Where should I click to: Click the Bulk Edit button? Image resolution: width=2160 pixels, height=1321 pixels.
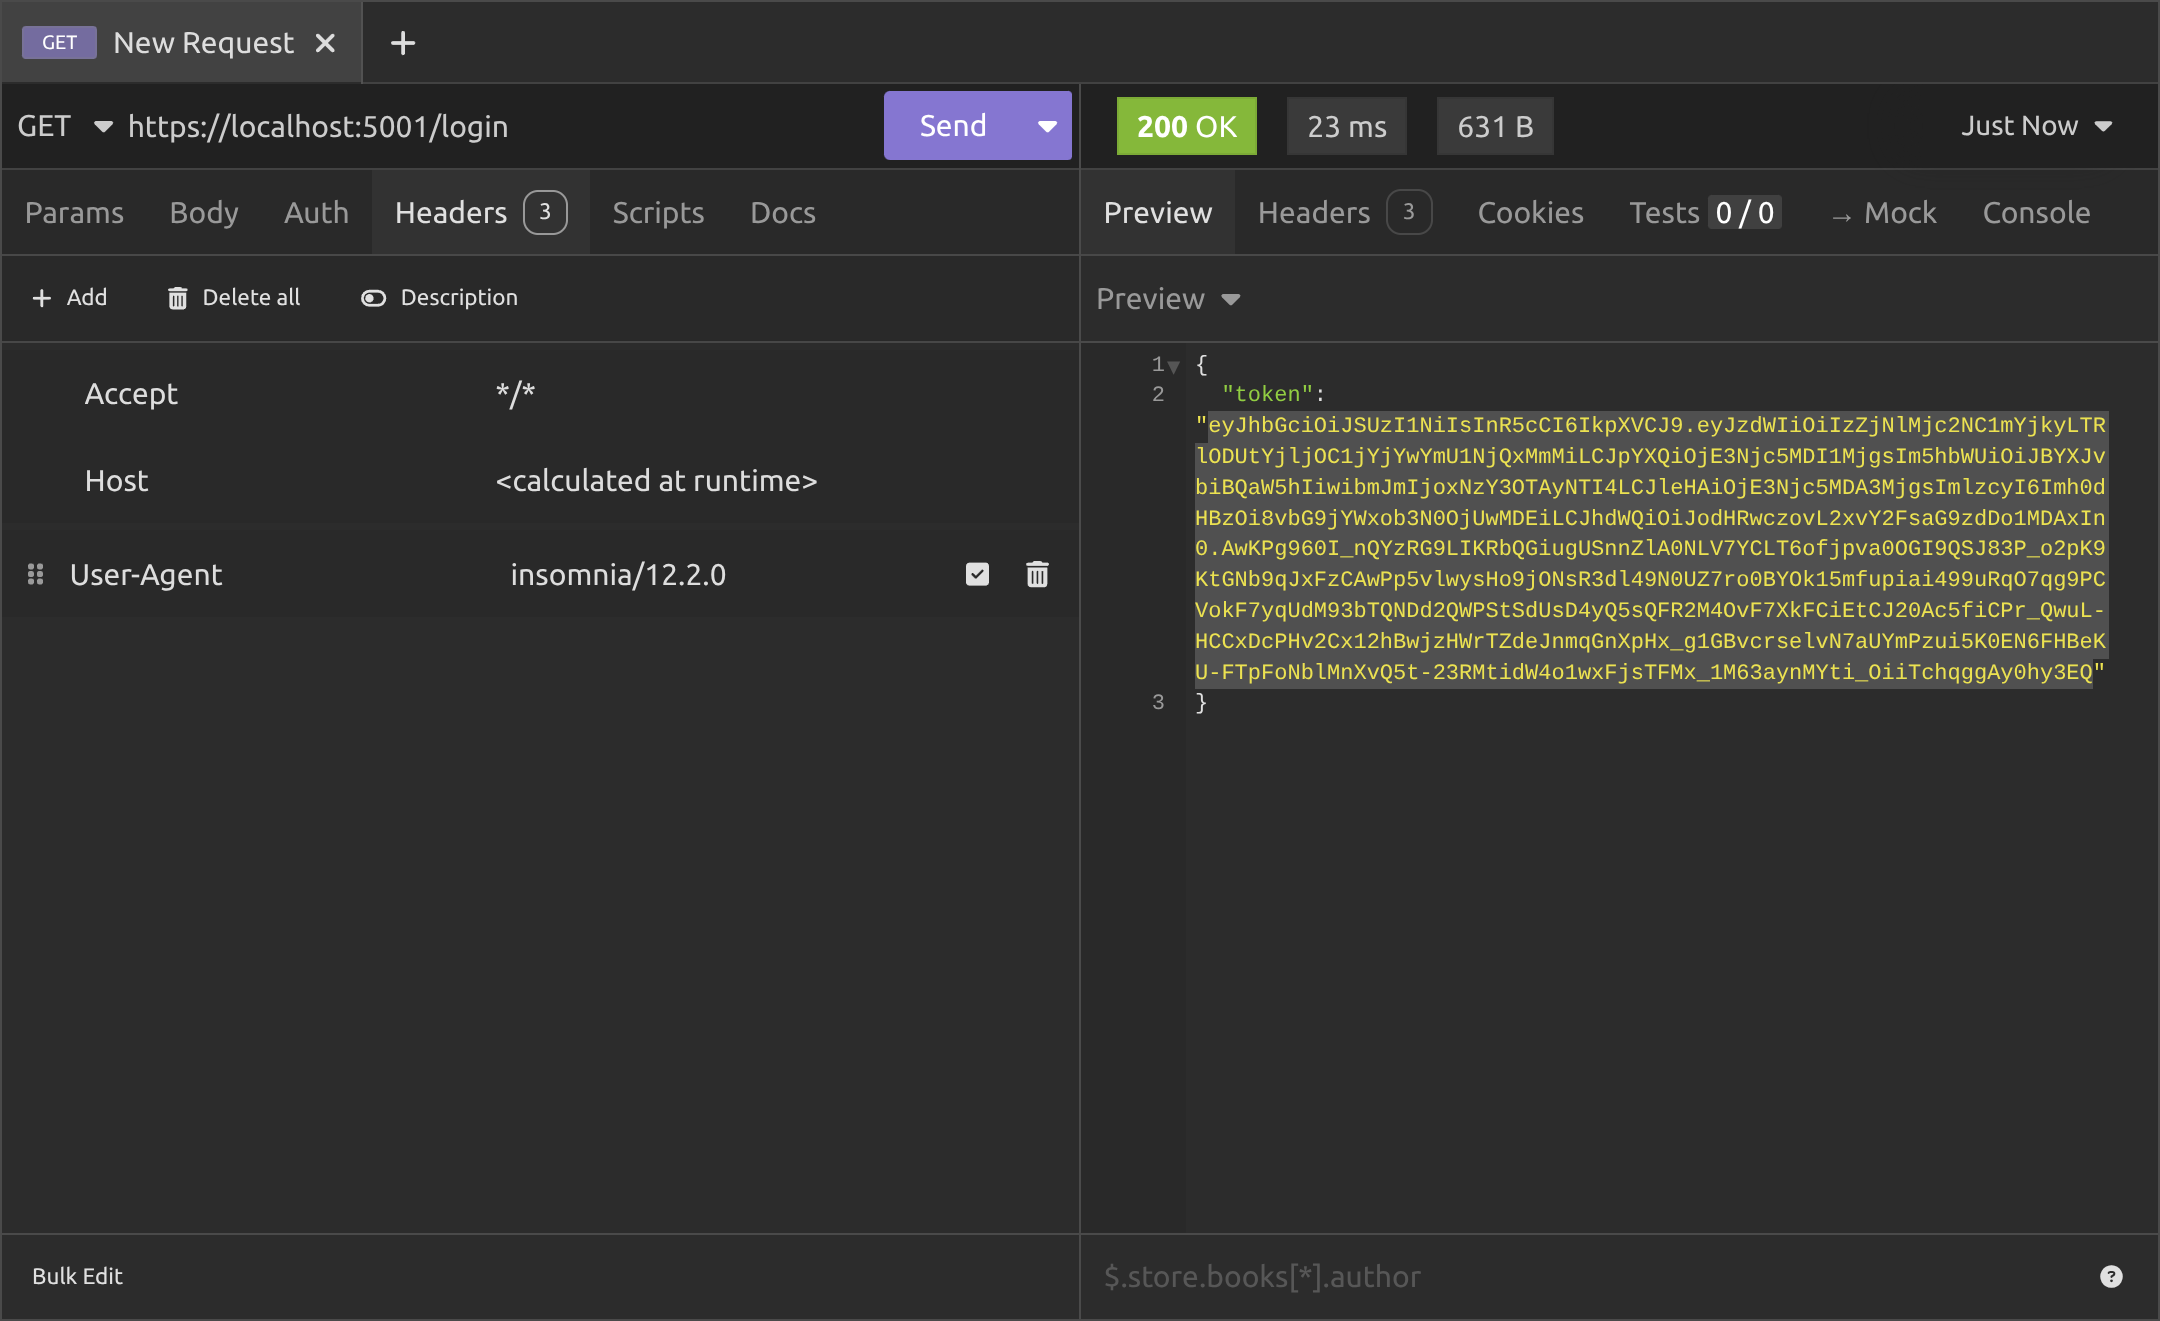pyautogui.click(x=77, y=1276)
